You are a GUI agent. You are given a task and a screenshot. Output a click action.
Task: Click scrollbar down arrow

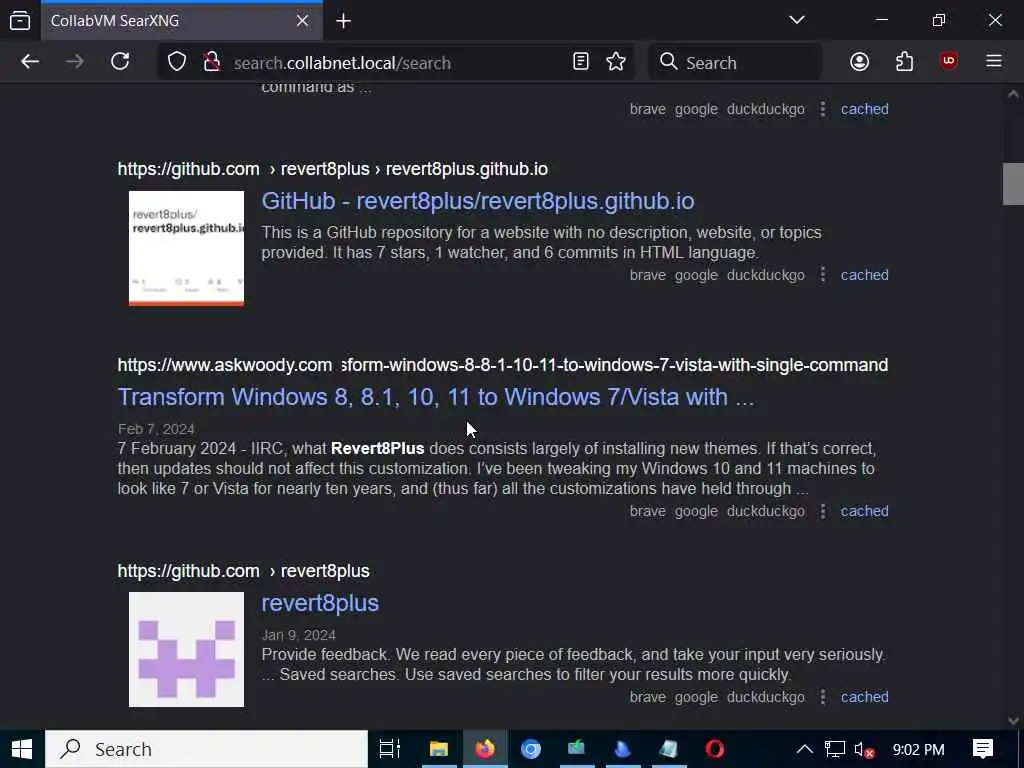[1013, 721]
